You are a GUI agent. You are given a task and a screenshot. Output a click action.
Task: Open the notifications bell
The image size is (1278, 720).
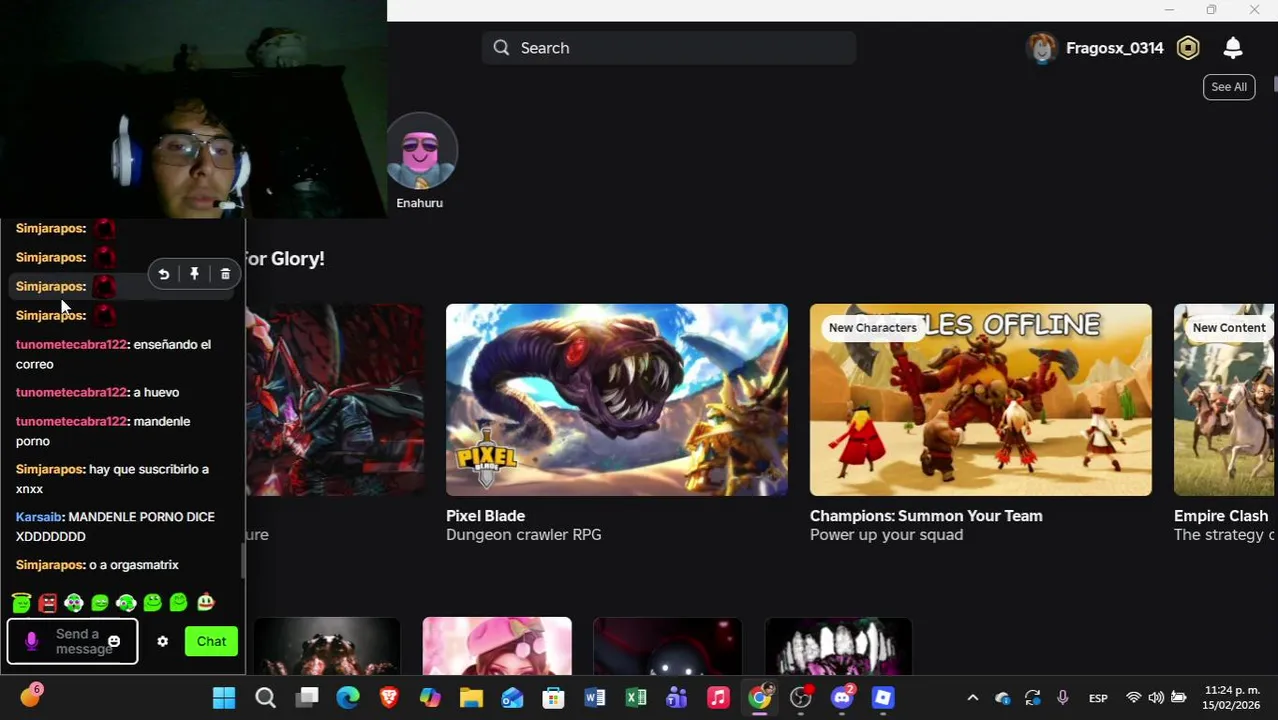pyautogui.click(x=1233, y=48)
